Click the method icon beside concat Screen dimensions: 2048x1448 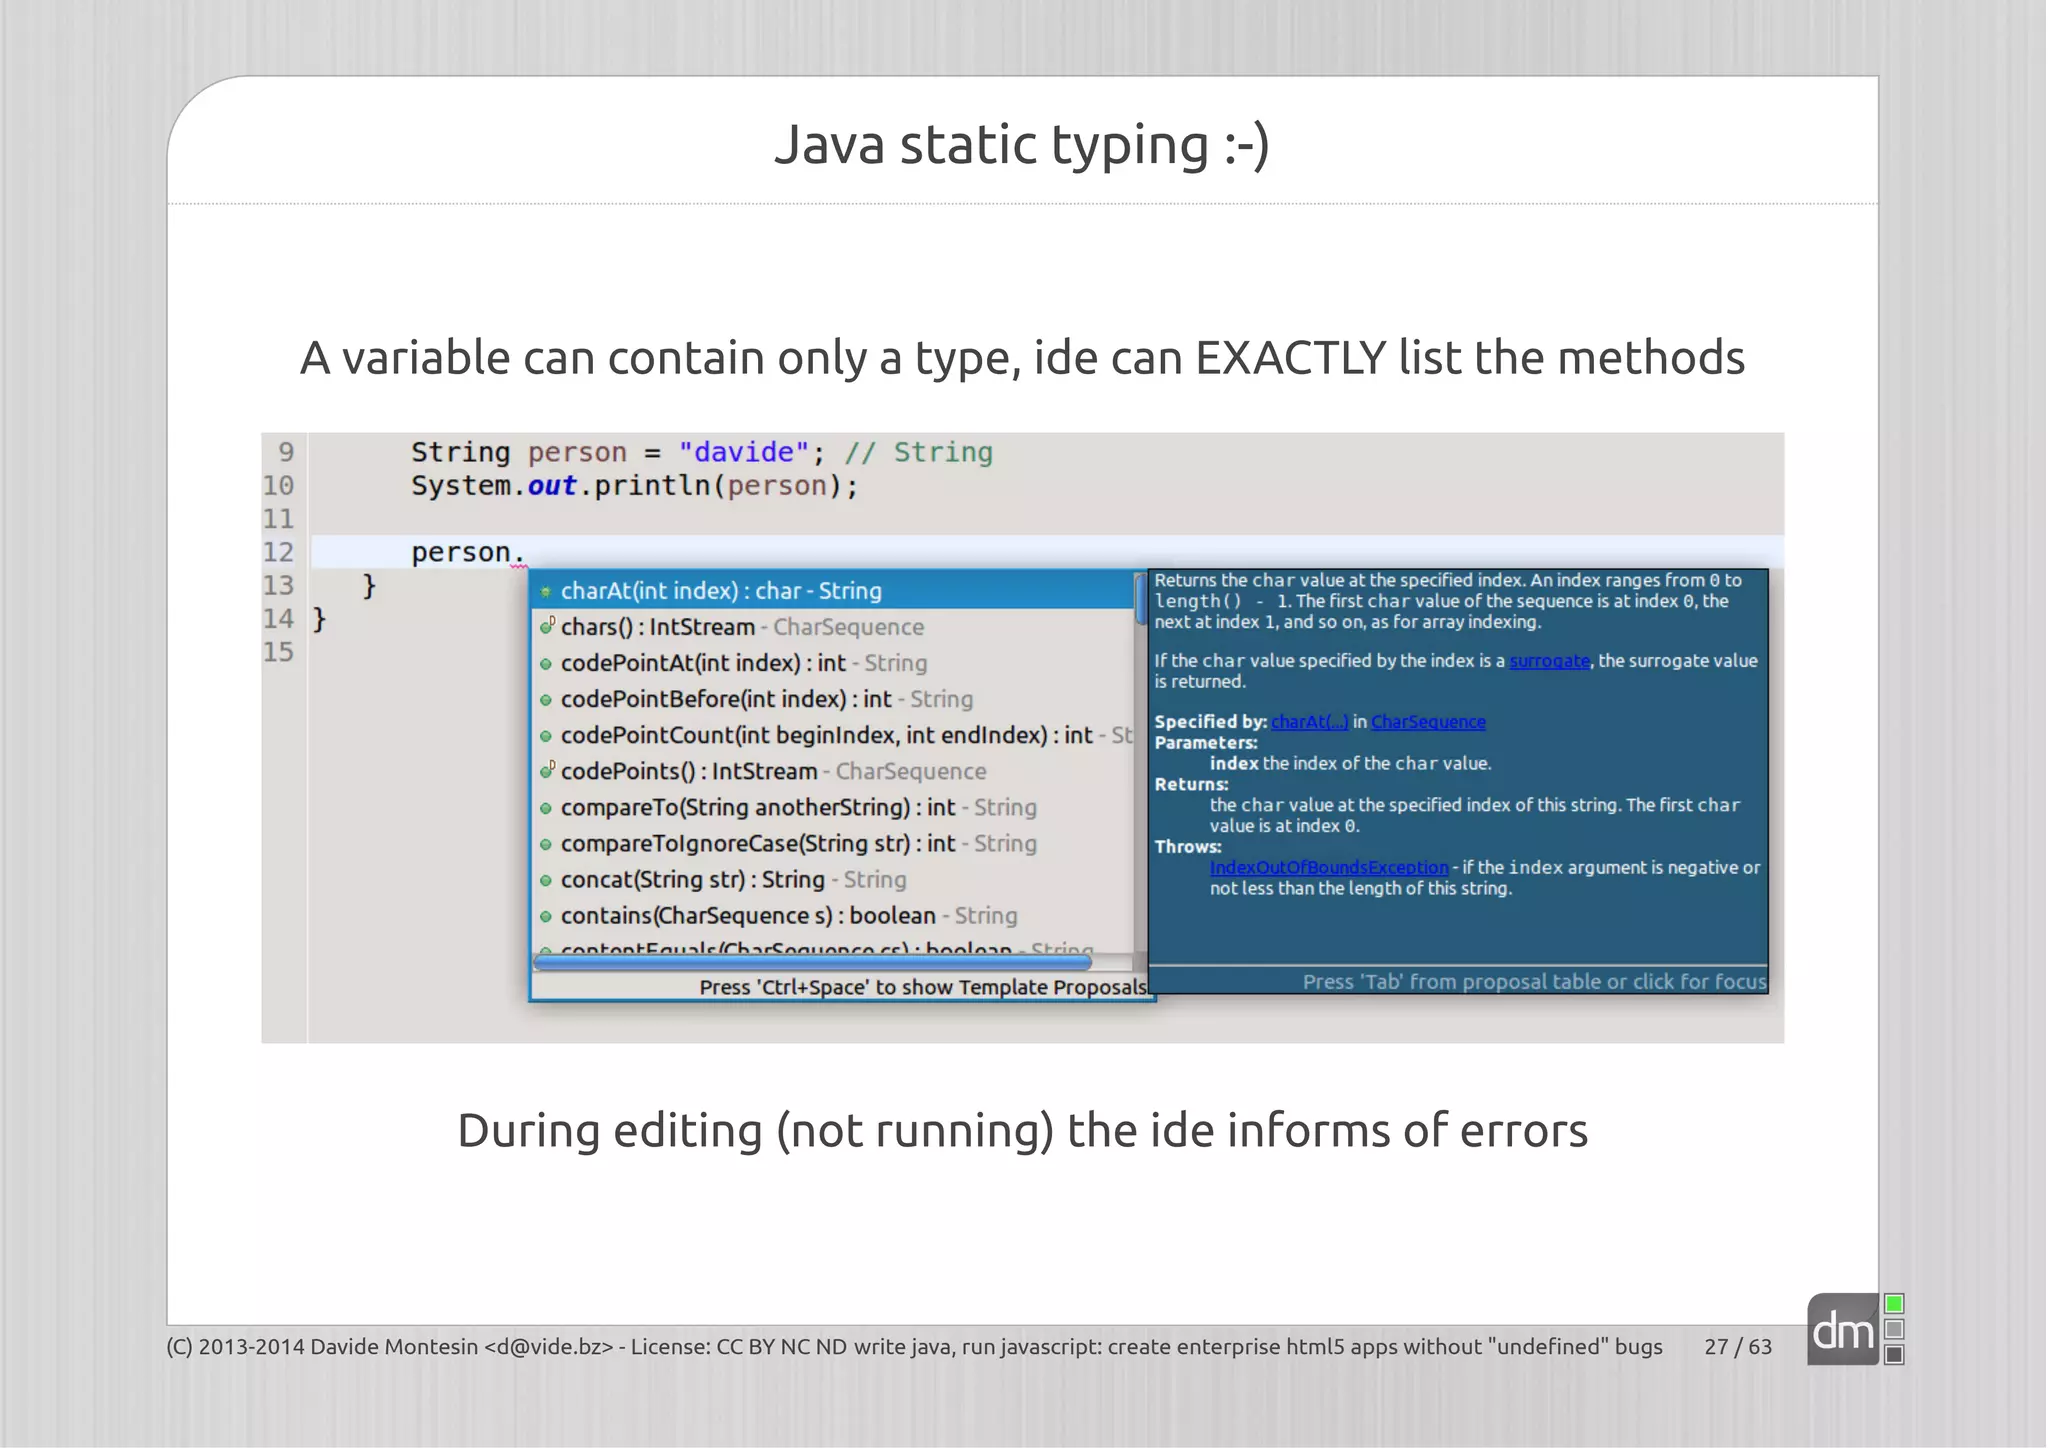click(546, 880)
